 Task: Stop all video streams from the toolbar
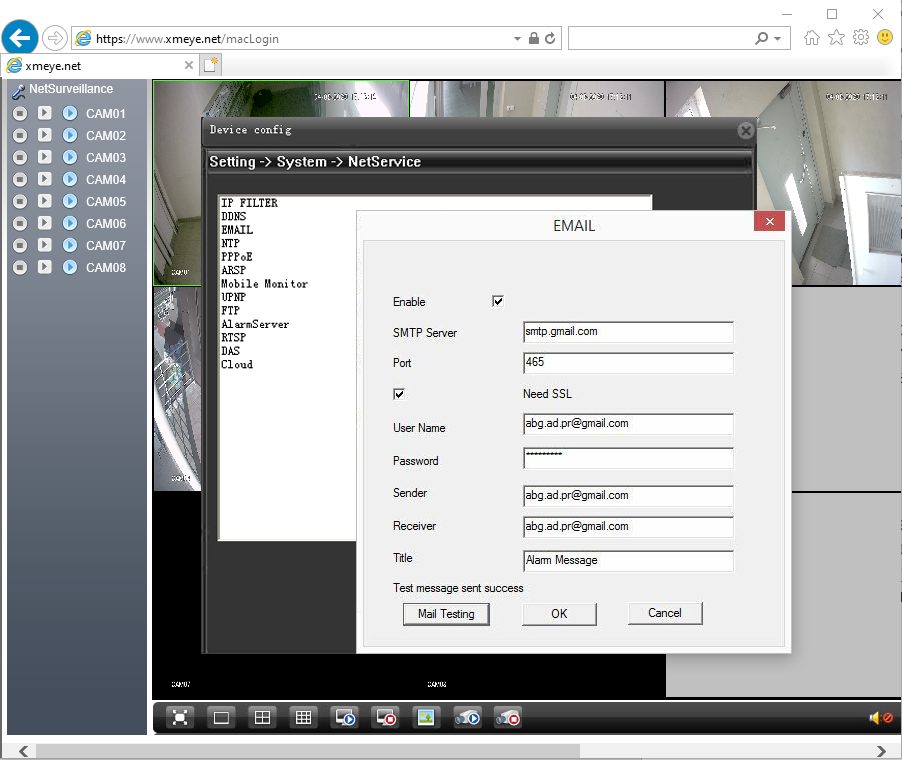tap(386, 717)
